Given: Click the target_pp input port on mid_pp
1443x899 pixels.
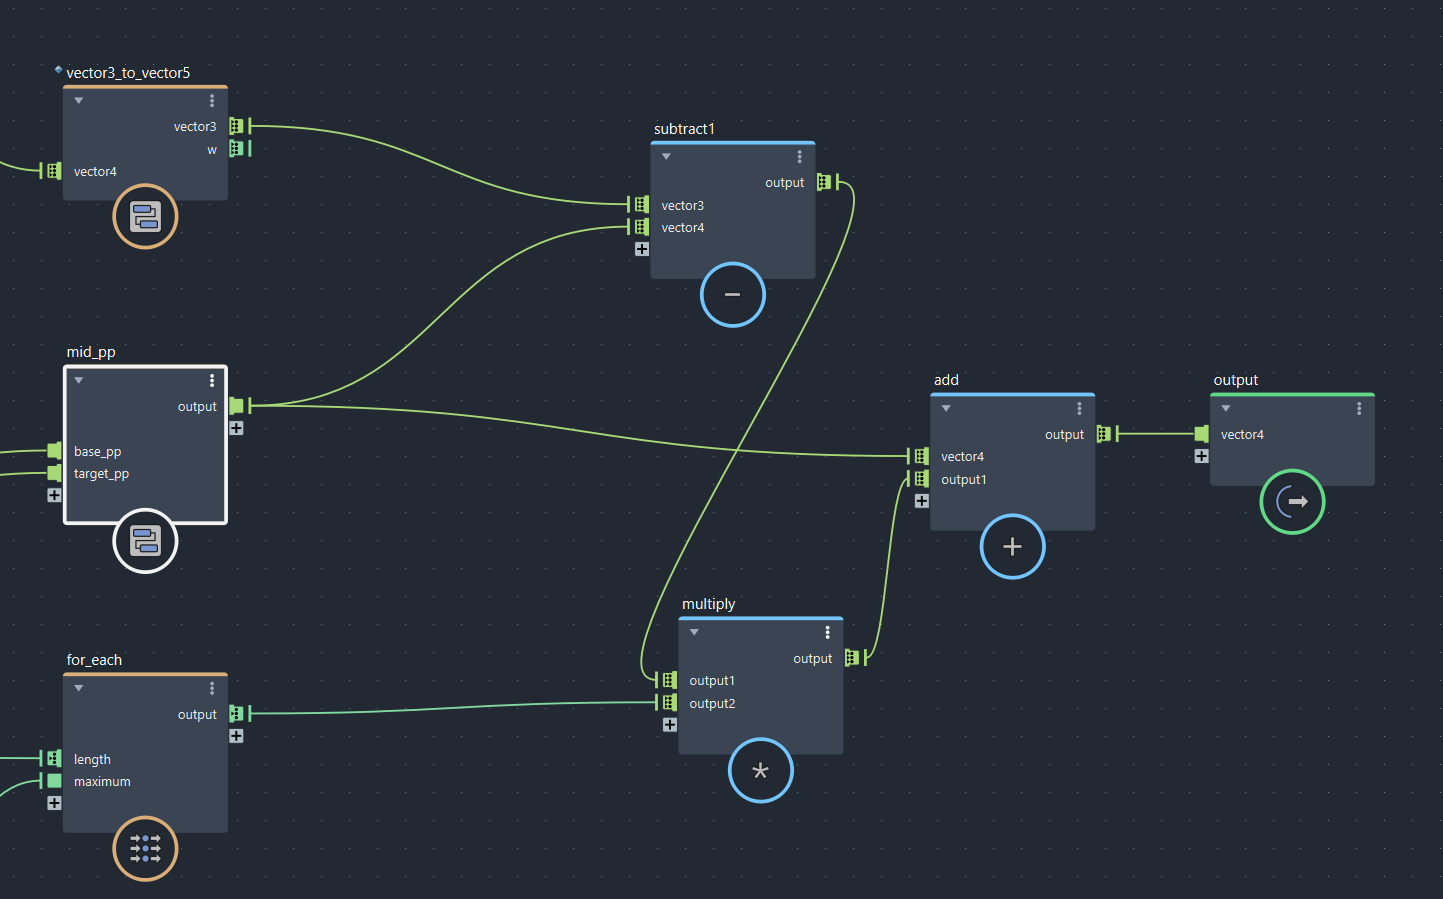Looking at the screenshot, I should point(54,473).
